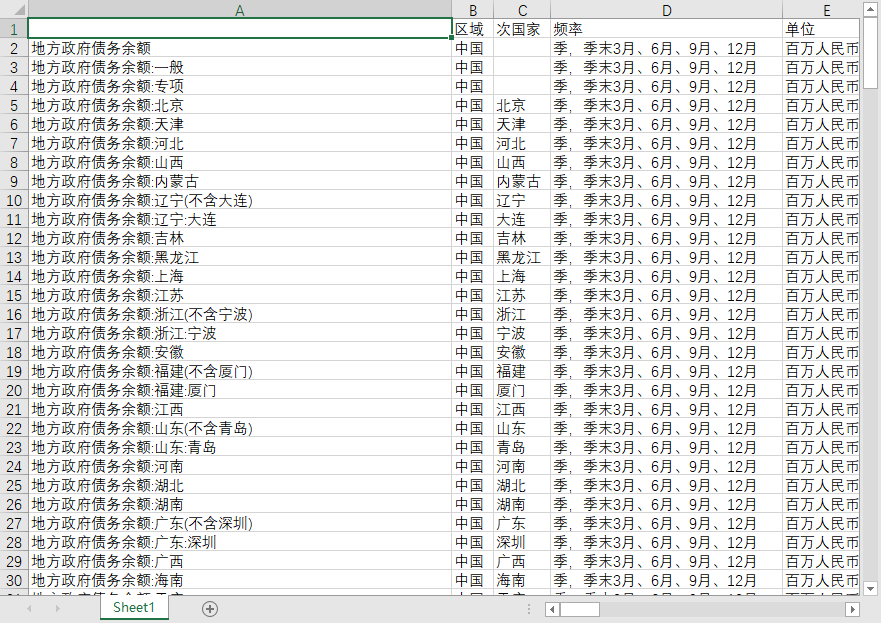Click '中国' in the 天津 row
Screen dimensions: 881x623
tap(473, 125)
